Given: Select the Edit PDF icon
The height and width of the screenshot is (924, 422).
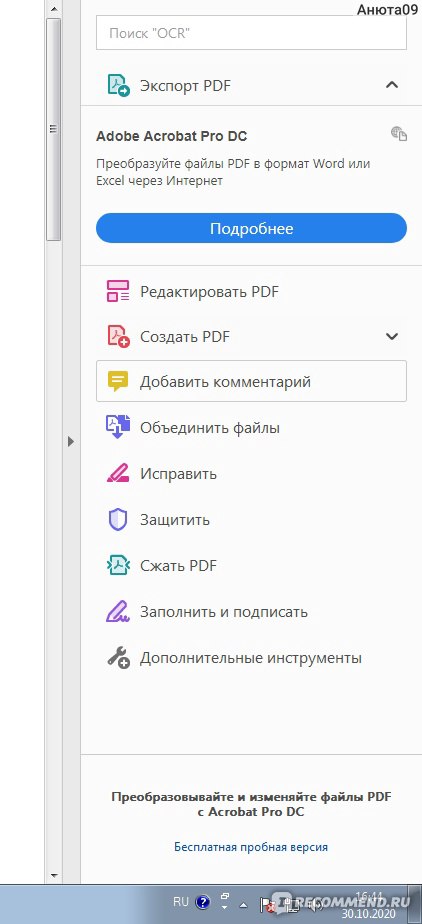Looking at the screenshot, I should pos(118,291).
